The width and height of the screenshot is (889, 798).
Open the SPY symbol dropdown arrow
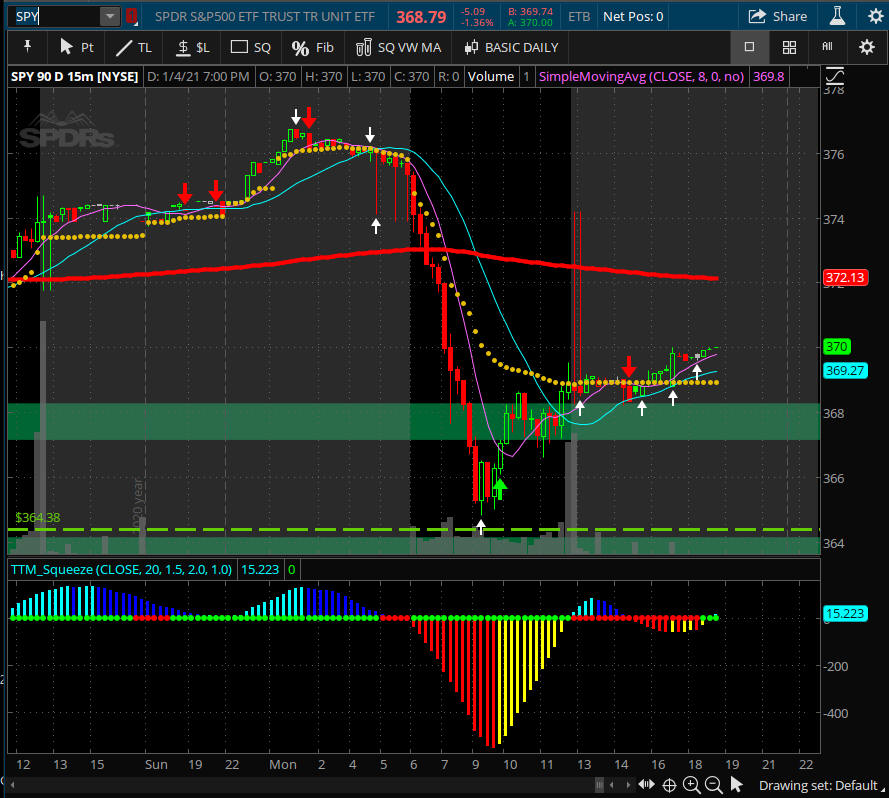click(109, 16)
